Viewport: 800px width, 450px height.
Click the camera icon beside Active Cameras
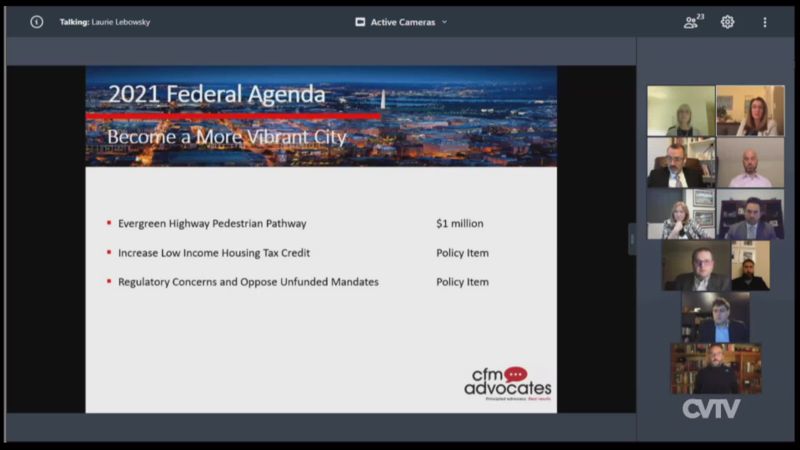click(x=360, y=21)
